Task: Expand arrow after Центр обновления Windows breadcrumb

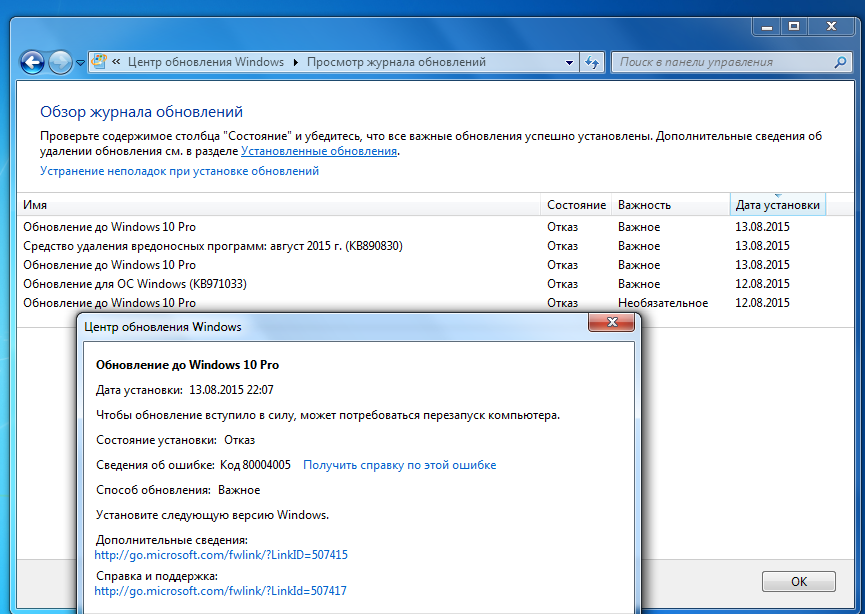Action: point(295,62)
